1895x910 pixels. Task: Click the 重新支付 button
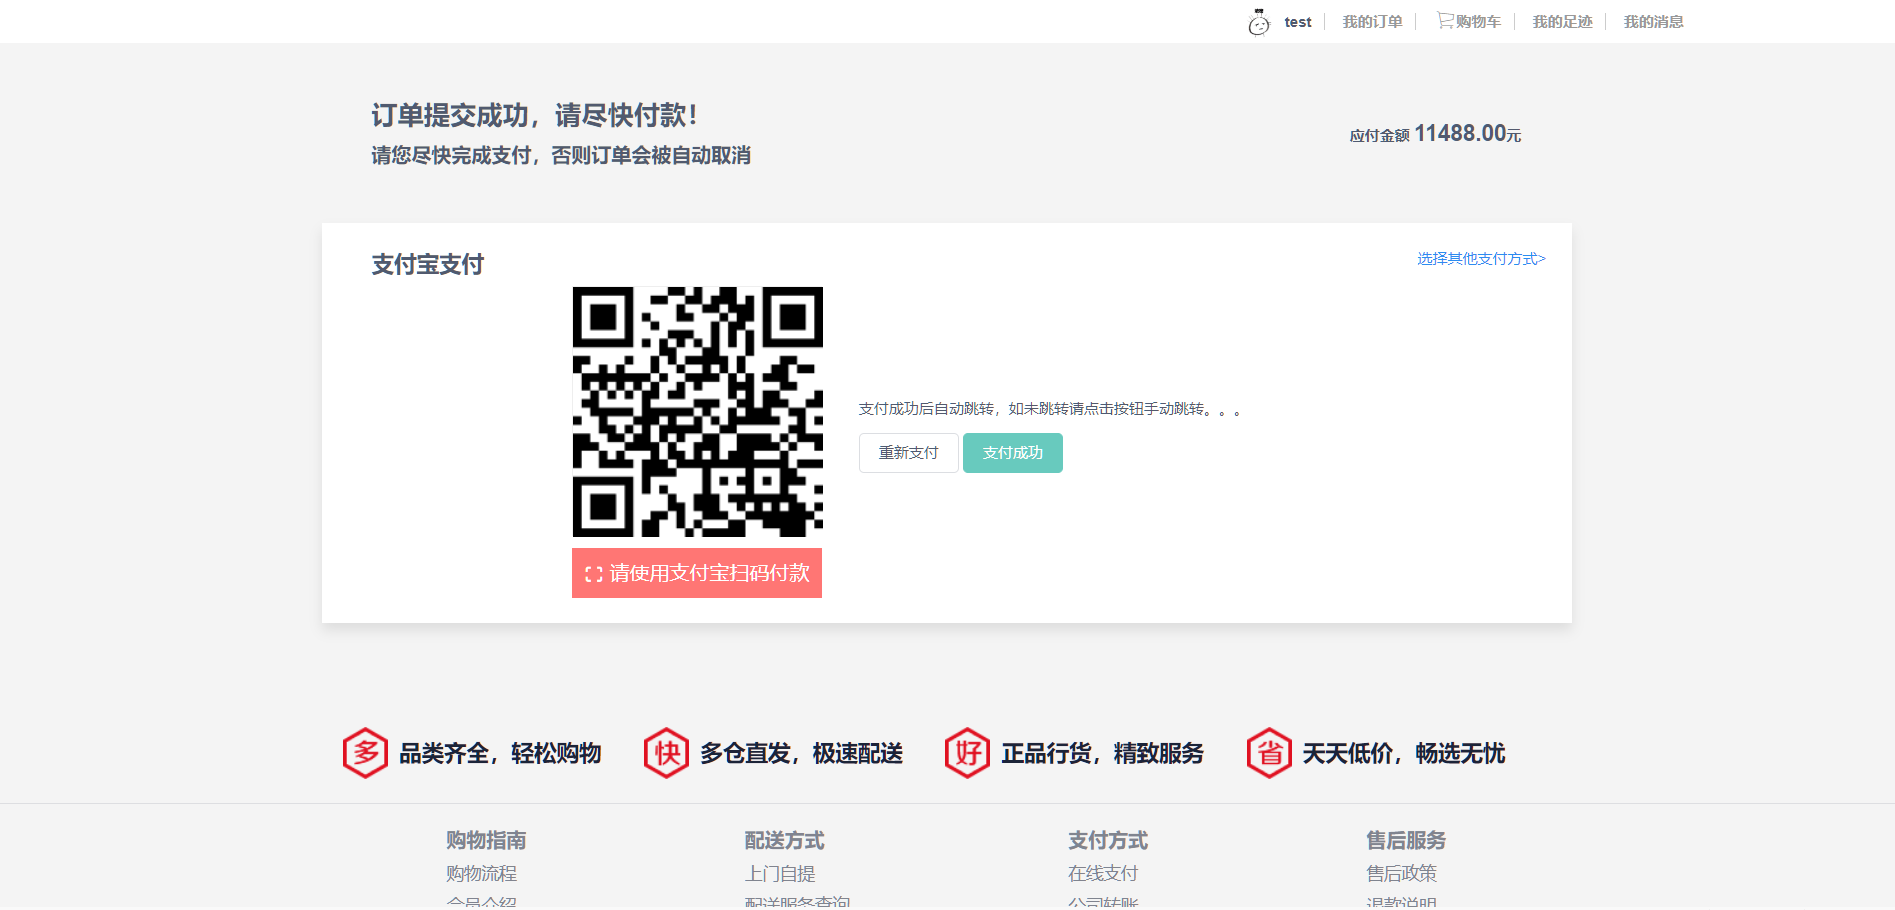coord(908,453)
